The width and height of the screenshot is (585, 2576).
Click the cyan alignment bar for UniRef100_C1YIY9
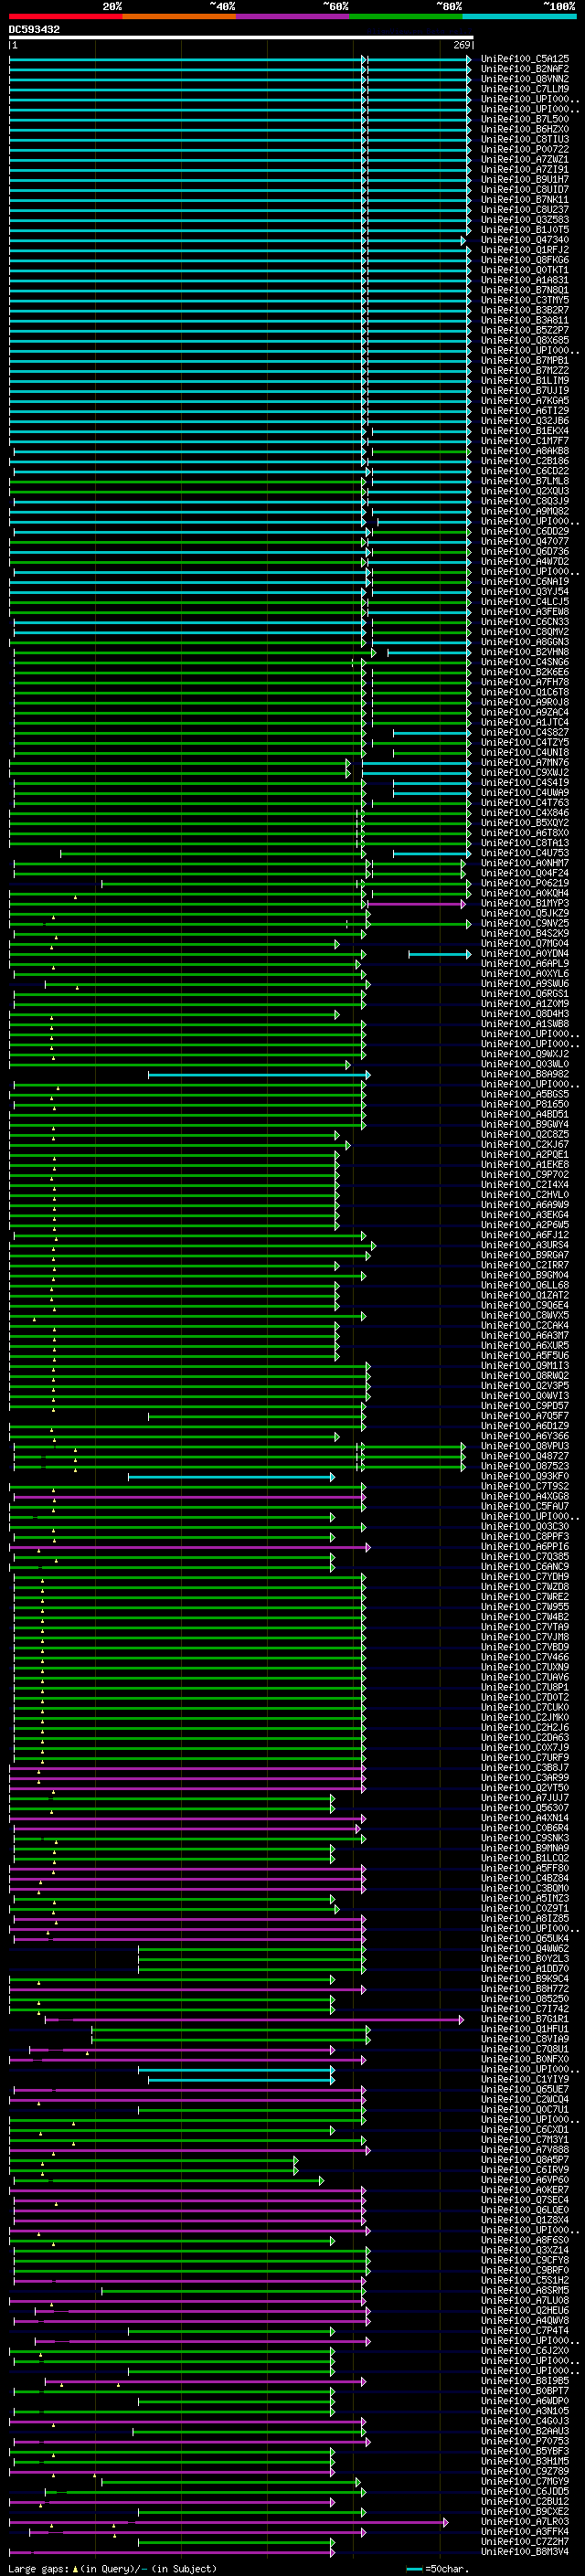[241, 2079]
